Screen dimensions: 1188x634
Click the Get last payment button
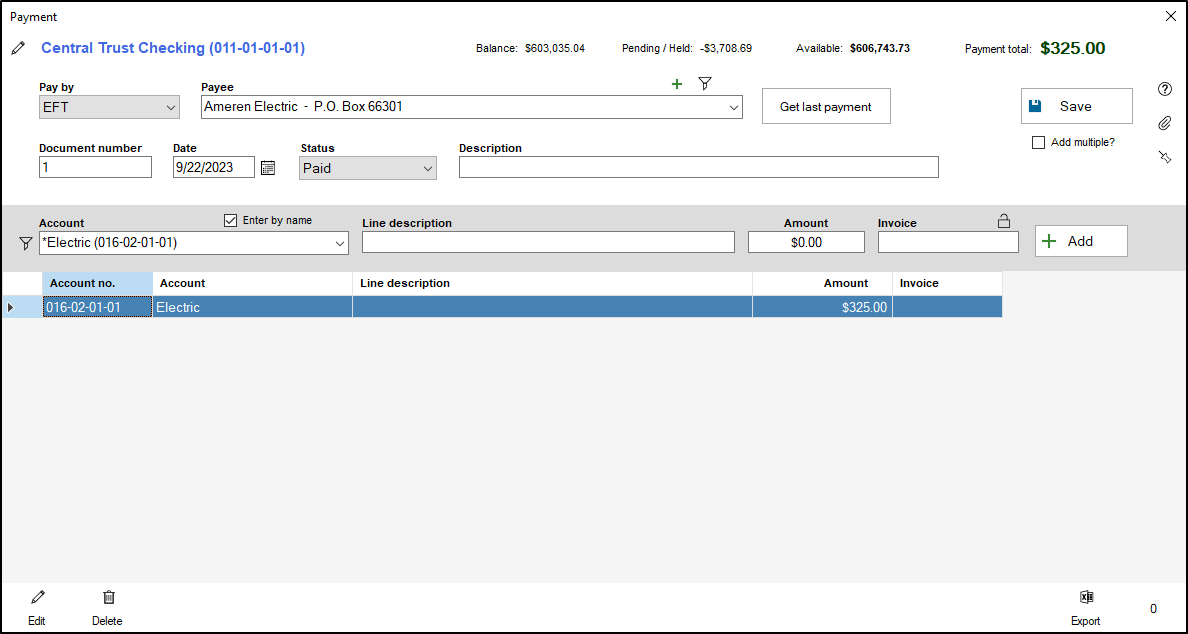tap(826, 107)
